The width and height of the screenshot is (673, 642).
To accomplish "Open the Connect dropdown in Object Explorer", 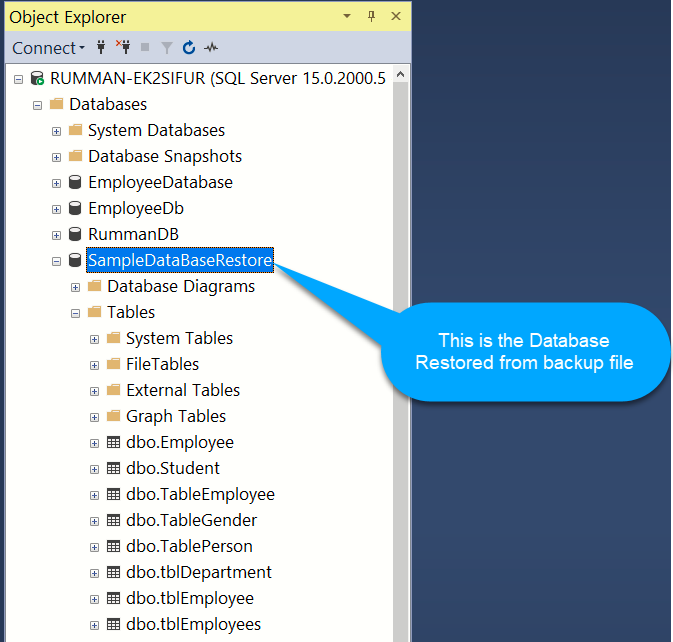I will [48, 48].
